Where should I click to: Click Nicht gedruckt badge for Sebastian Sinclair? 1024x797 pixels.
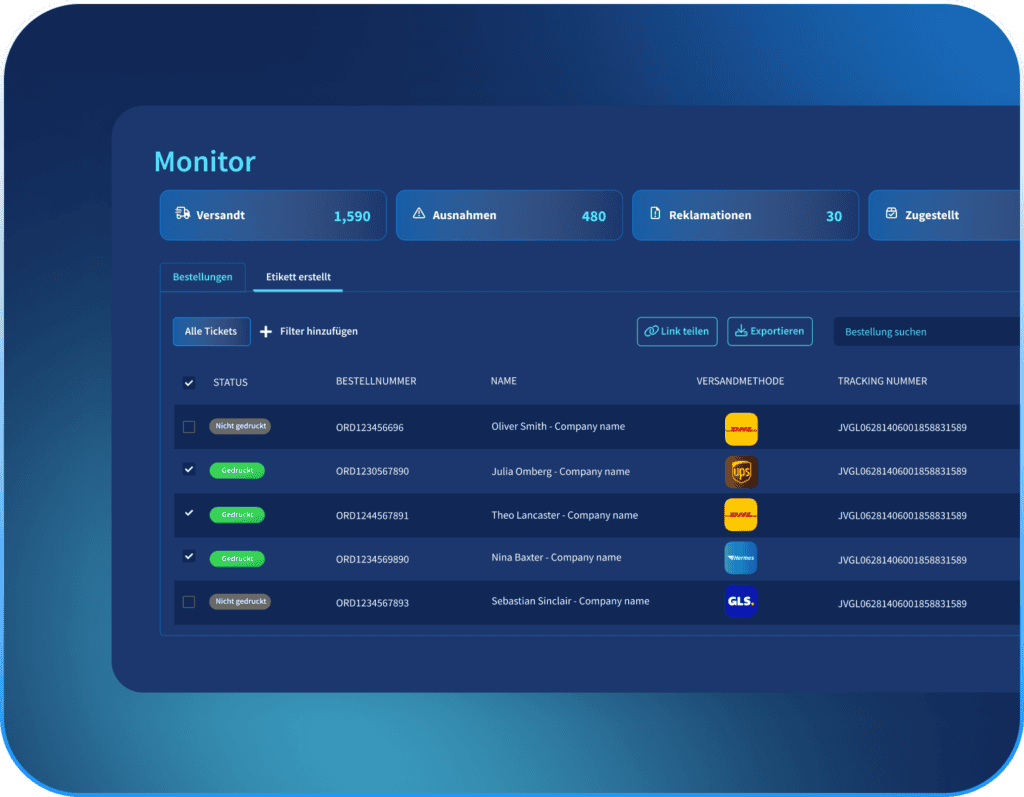pos(240,601)
